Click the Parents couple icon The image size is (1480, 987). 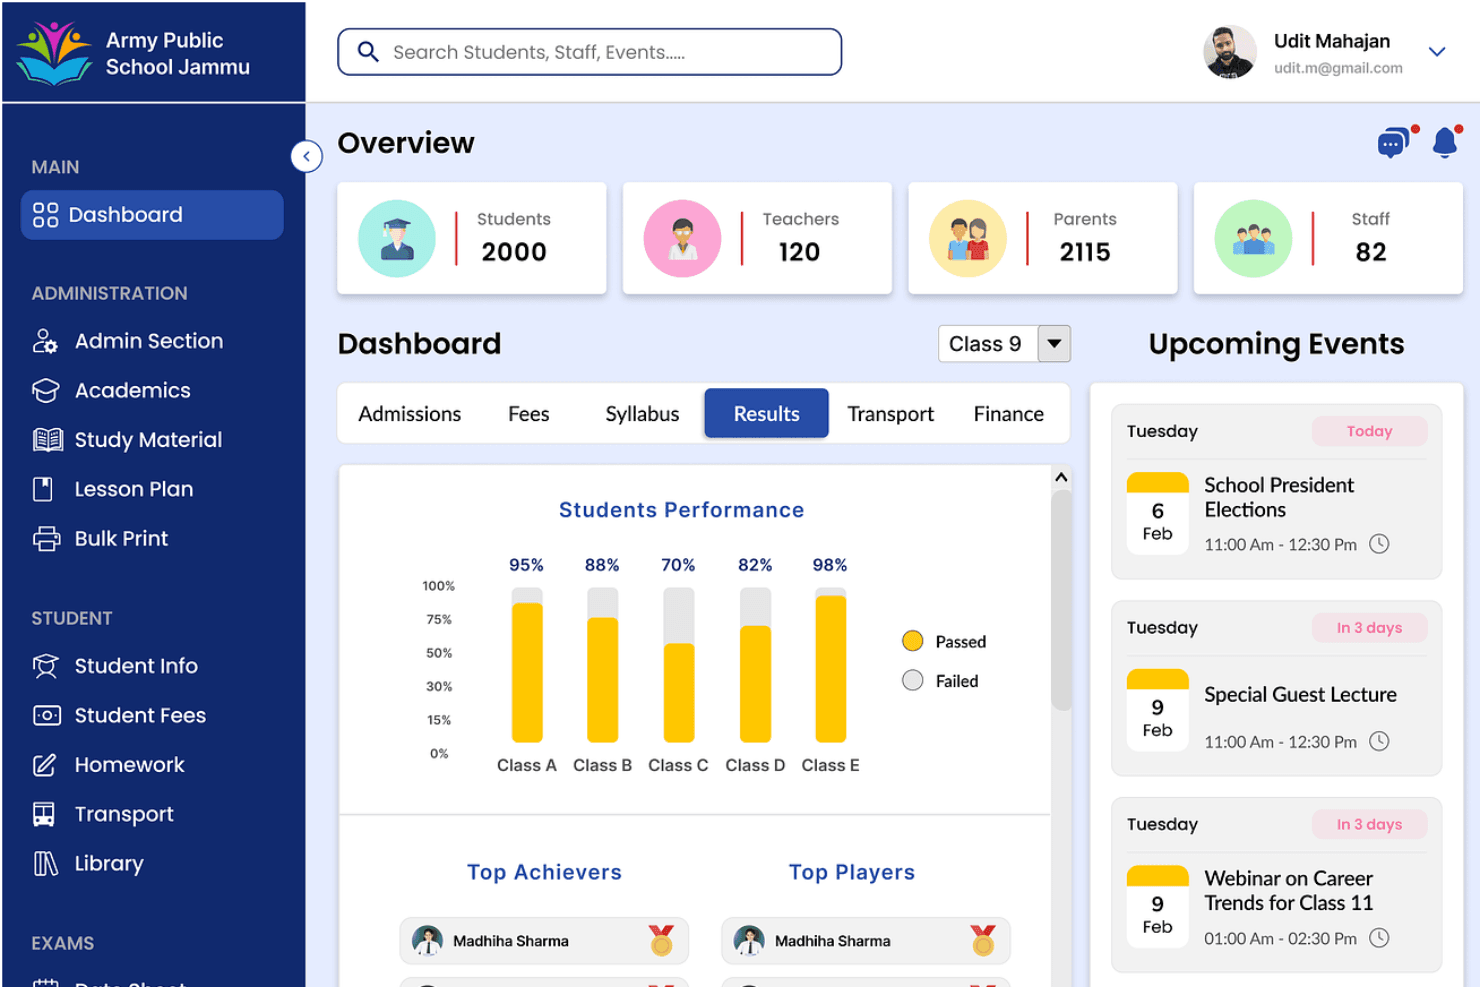(x=968, y=238)
